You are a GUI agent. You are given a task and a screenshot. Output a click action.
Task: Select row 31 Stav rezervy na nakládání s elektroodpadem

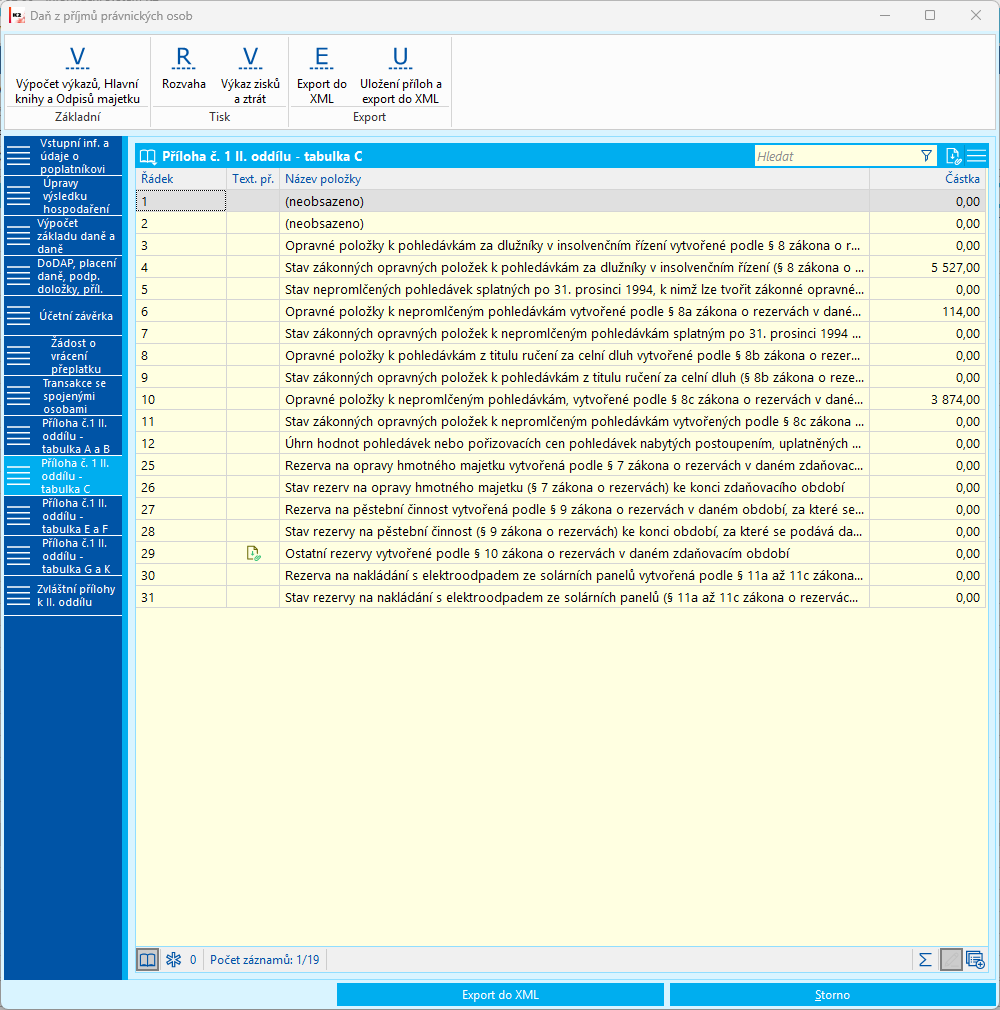[x=561, y=598]
